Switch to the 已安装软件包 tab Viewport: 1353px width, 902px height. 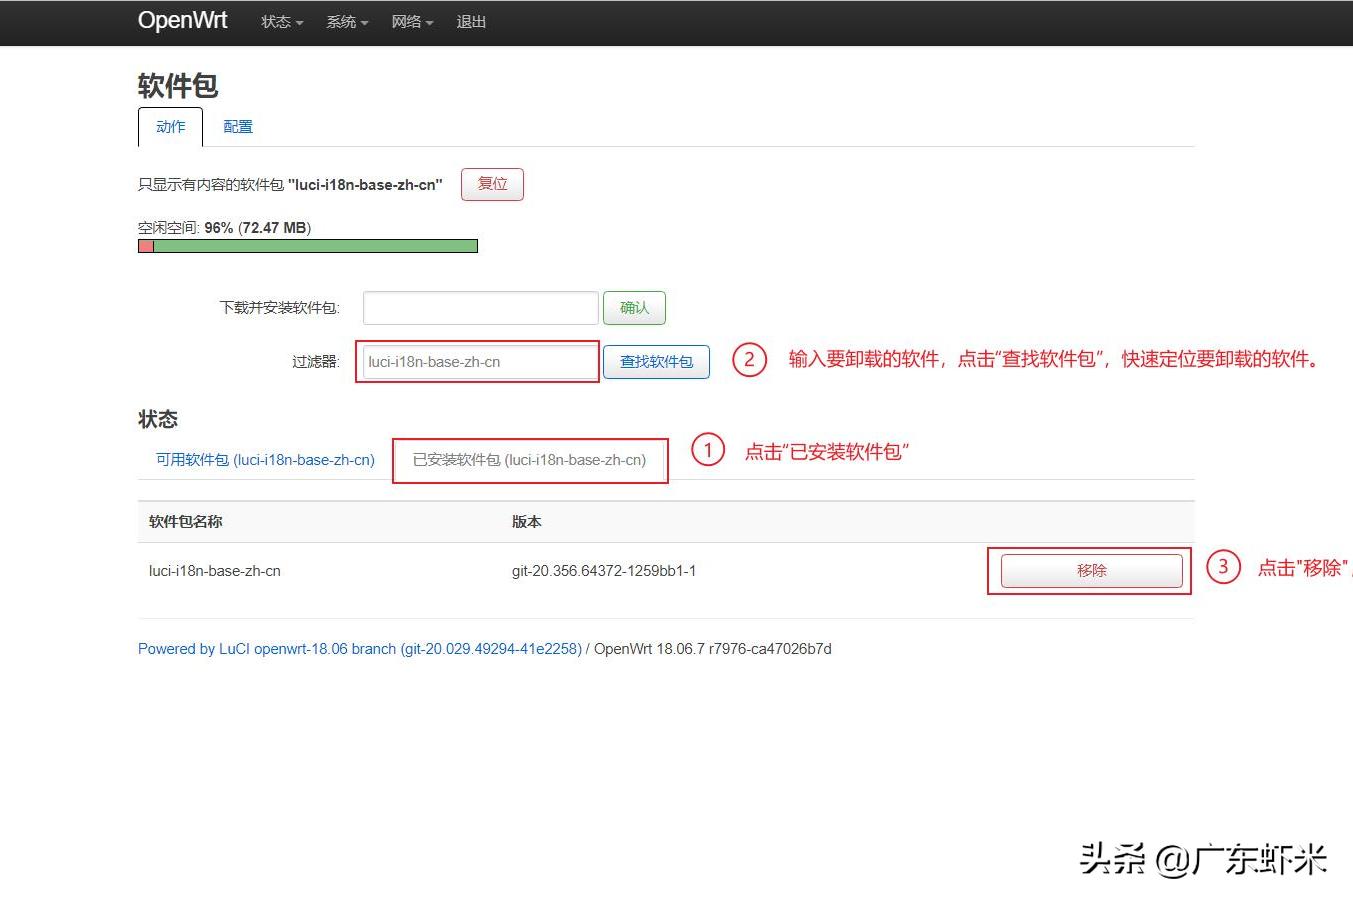529,460
